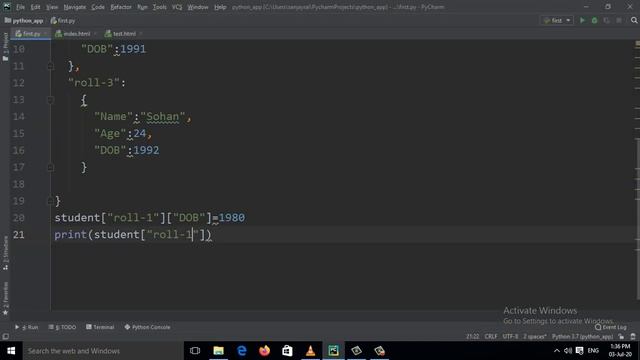Change the CRLF line separator setting

click(491, 337)
